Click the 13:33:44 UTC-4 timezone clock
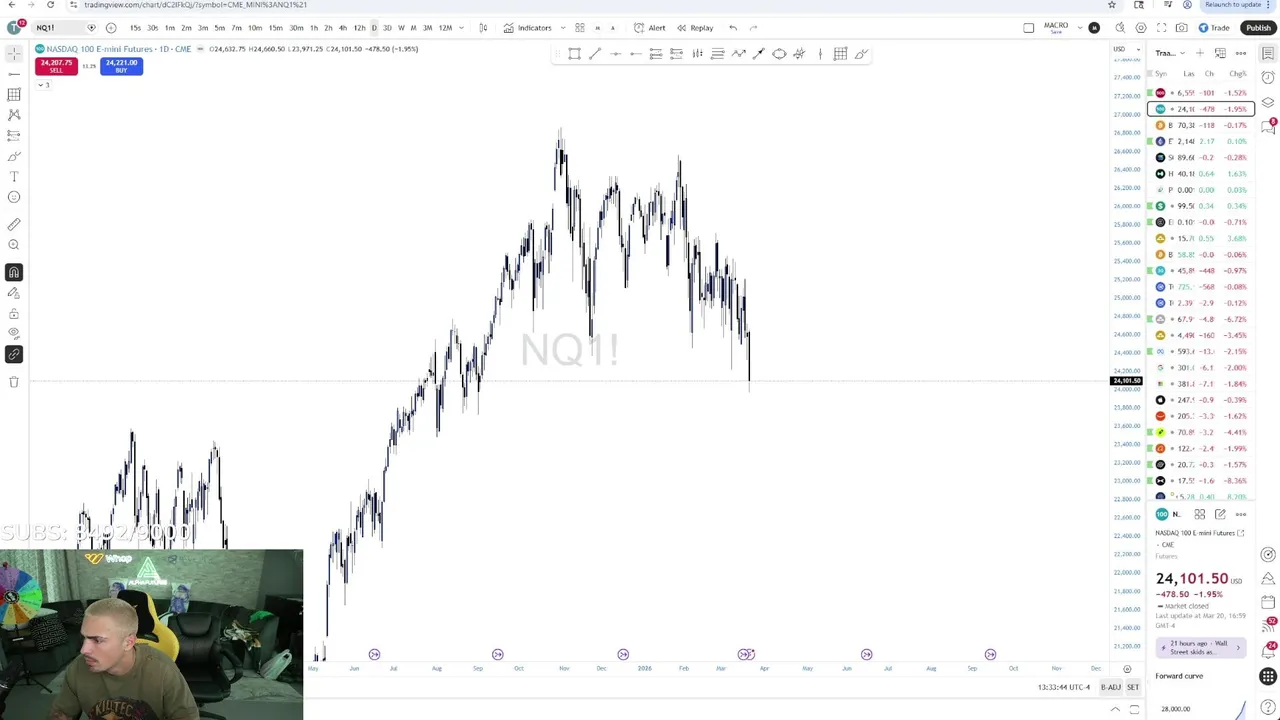The width and height of the screenshot is (1280, 720). pyautogui.click(x=1064, y=687)
